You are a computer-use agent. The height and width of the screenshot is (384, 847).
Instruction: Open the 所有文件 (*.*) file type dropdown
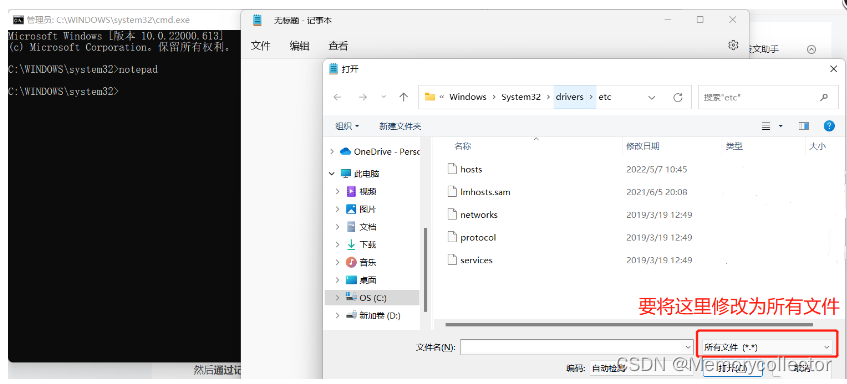point(767,347)
